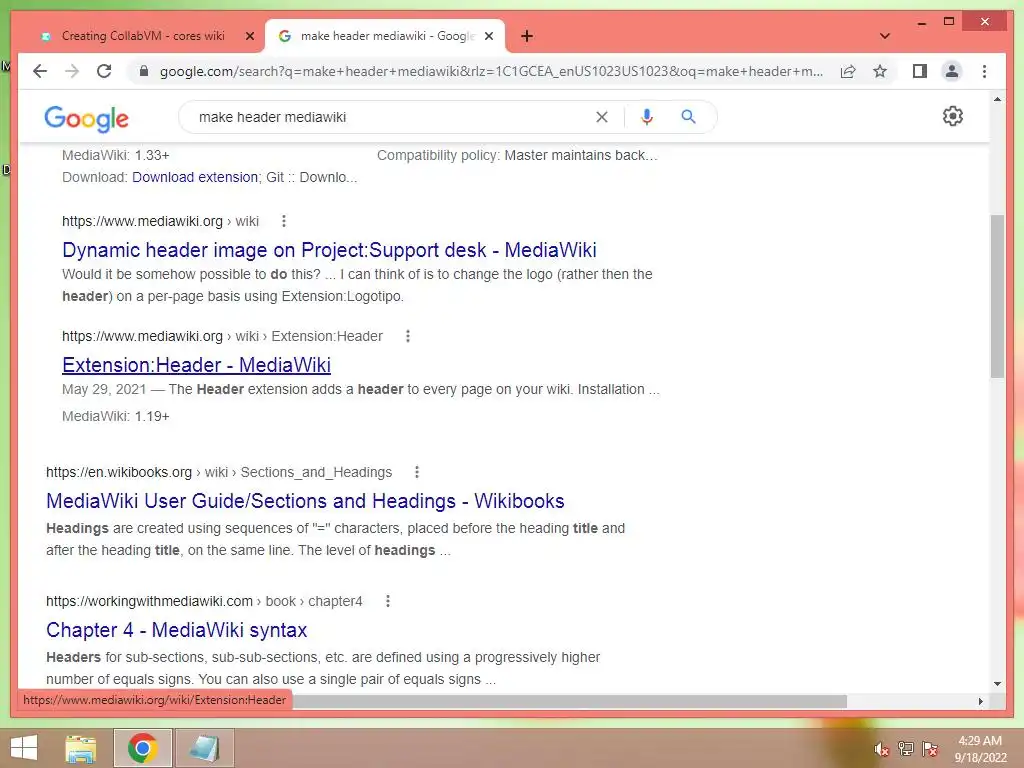Click the horizontal scrollbar thumb
The width and height of the screenshot is (1024, 768).
tap(569, 701)
